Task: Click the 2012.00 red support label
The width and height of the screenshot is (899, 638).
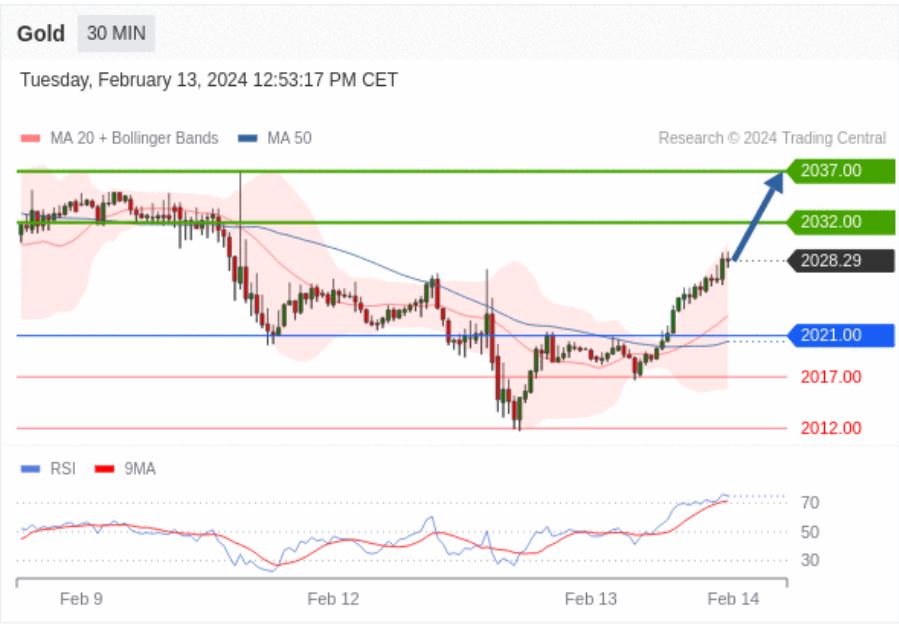Action: pos(831,428)
